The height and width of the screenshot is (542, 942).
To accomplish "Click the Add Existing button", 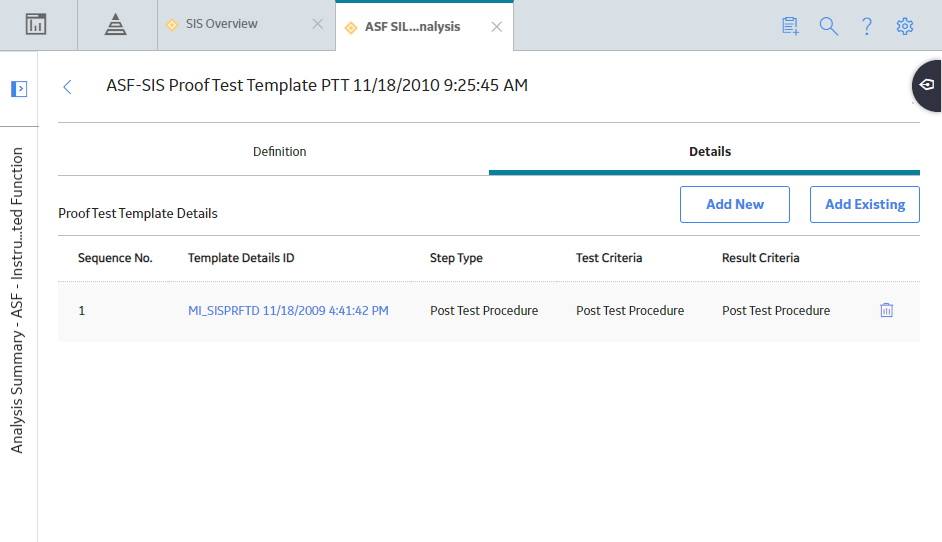I will 865,204.
